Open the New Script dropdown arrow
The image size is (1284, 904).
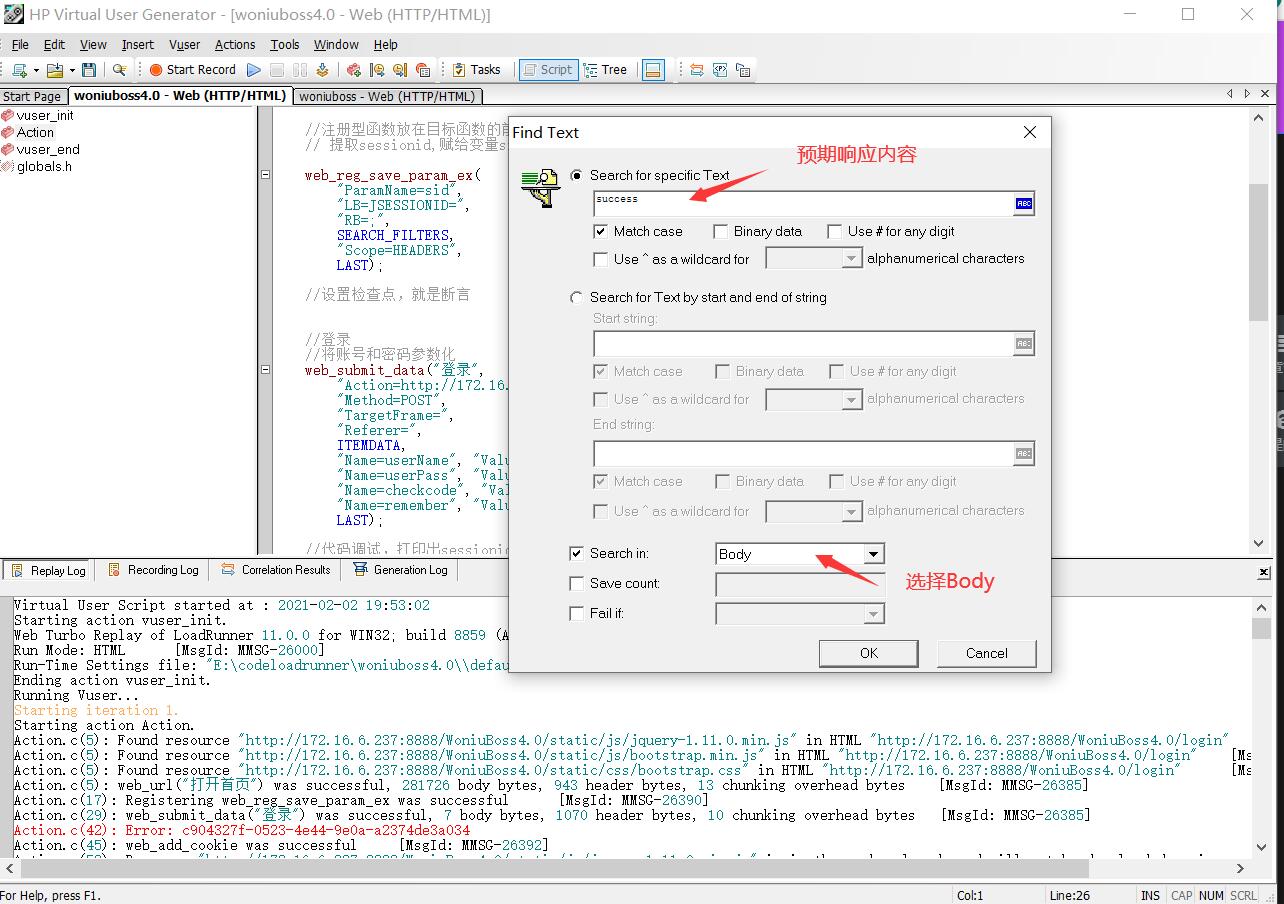36,71
